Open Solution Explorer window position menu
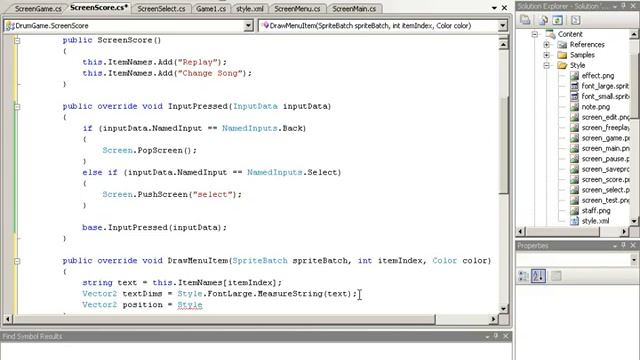 (614, 6)
